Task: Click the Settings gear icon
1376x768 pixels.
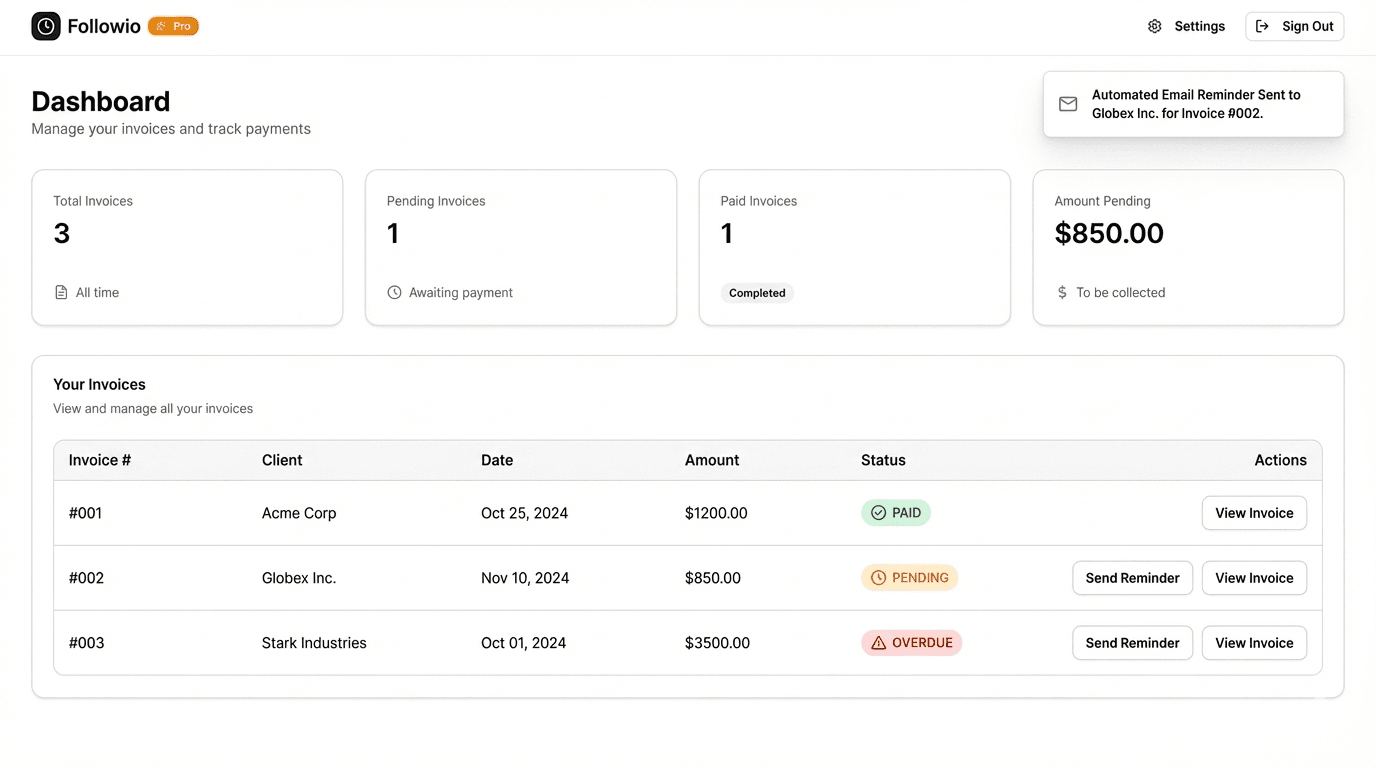Action: tap(1154, 26)
